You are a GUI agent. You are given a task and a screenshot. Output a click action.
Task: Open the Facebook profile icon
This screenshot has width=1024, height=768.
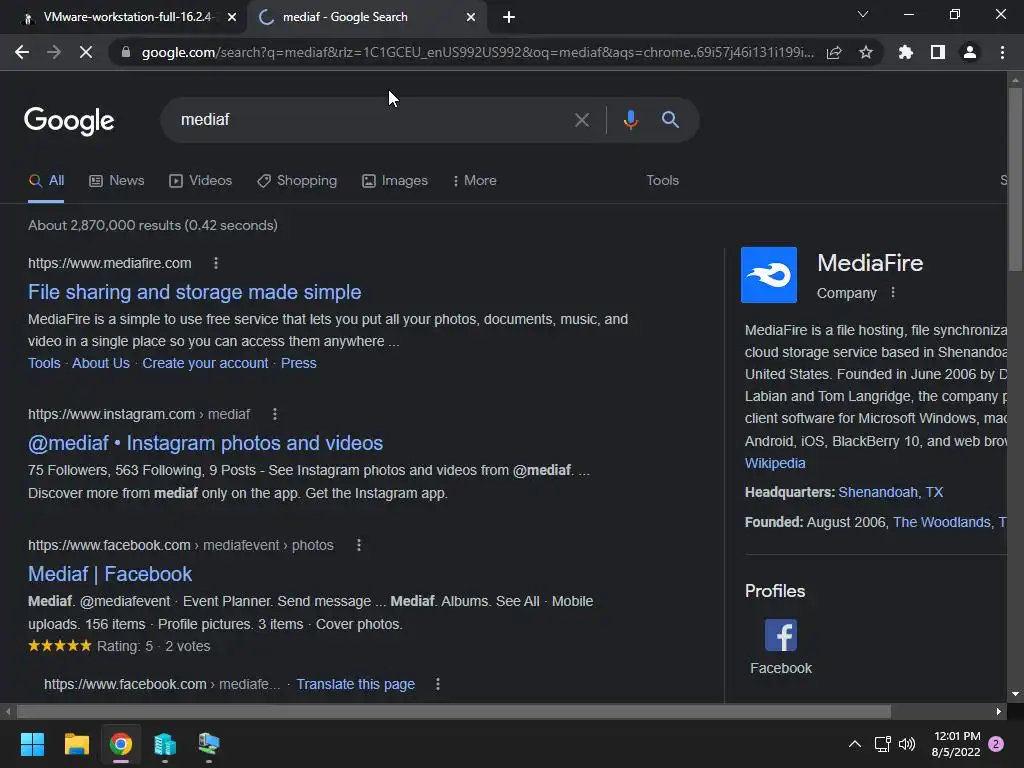(780, 635)
